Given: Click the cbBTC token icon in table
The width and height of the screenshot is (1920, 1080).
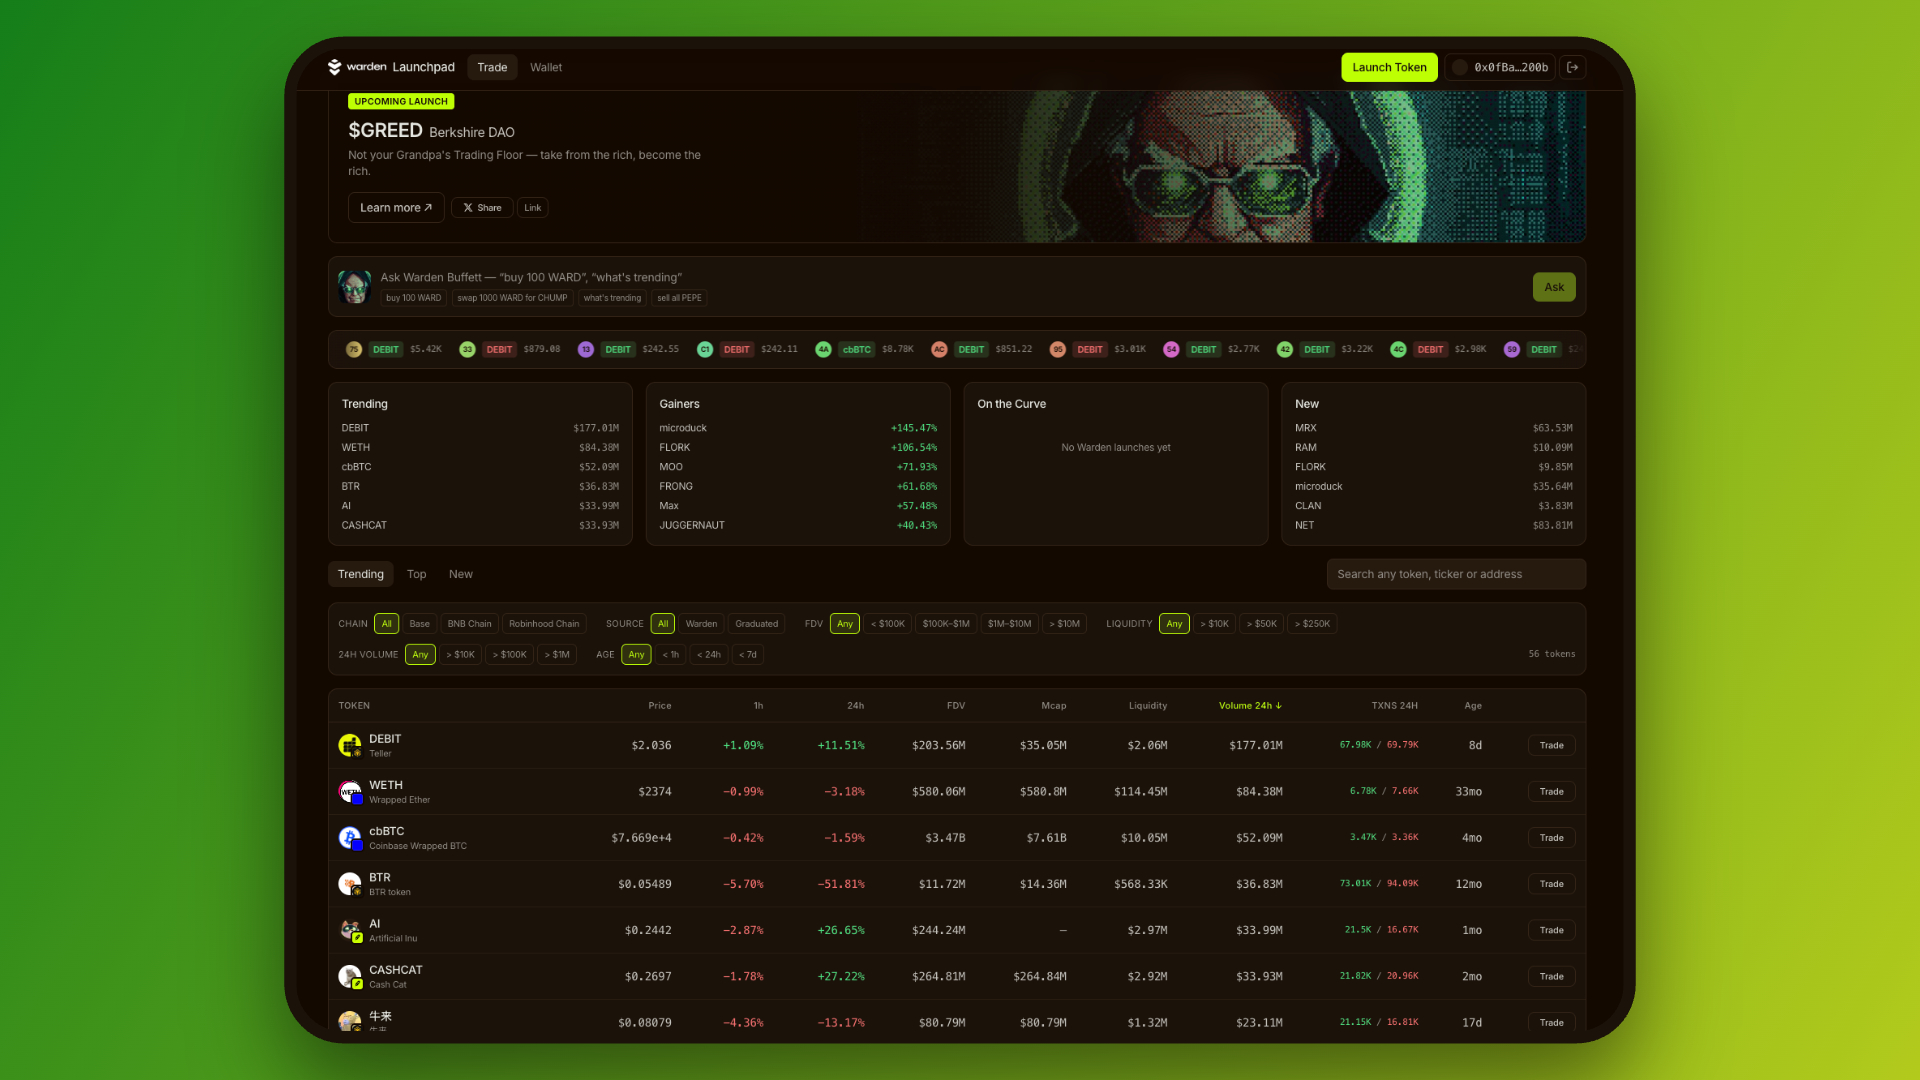Looking at the screenshot, I should [x=350, y=838].
